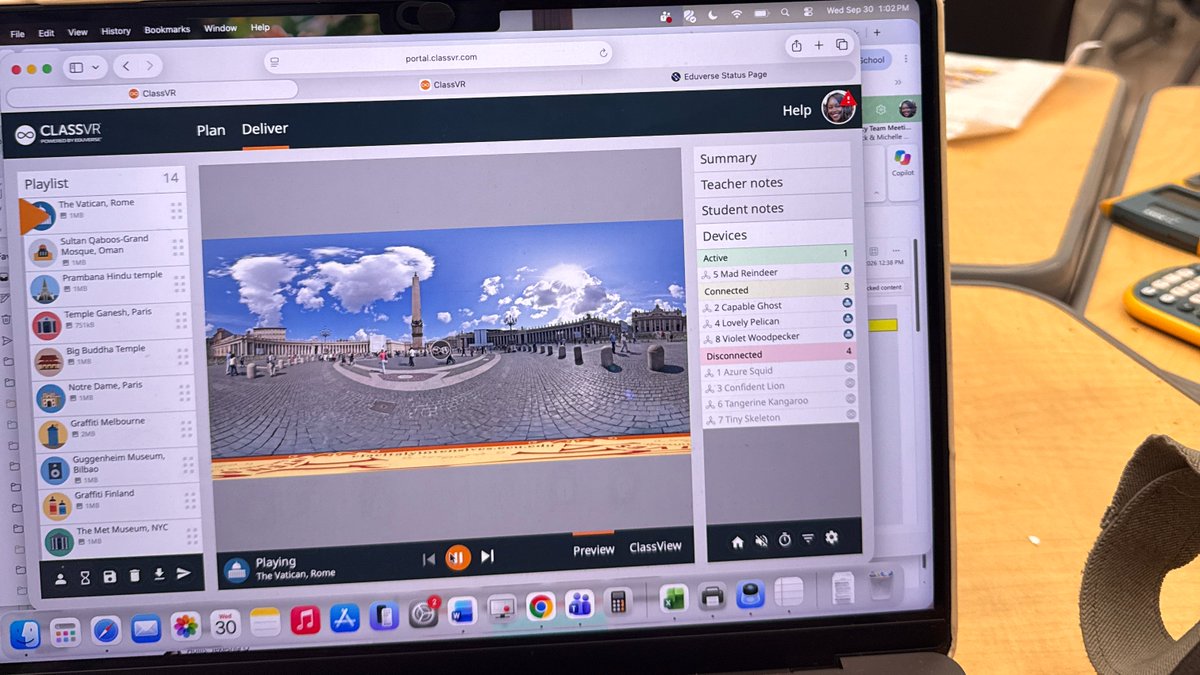Click the portal.classvr.com address bar
1200x675 pixels.
tap(441, 58)
